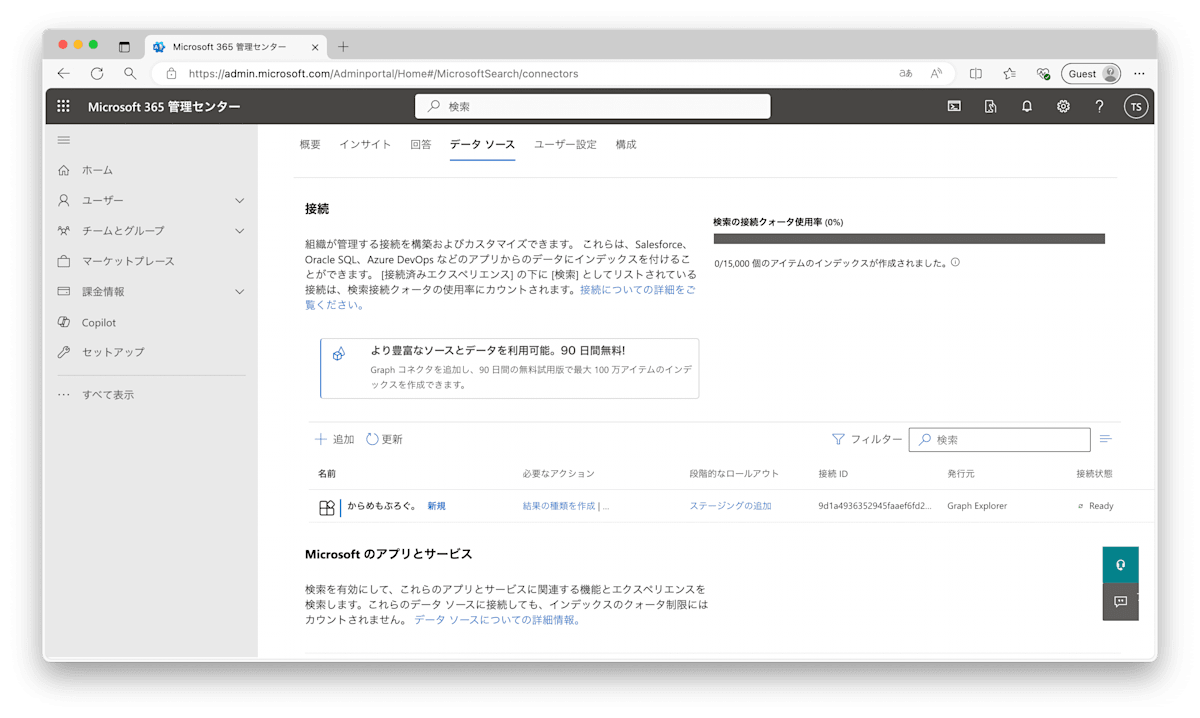
Task: Focus the top 検索 search box
Action: coord(592,106)
